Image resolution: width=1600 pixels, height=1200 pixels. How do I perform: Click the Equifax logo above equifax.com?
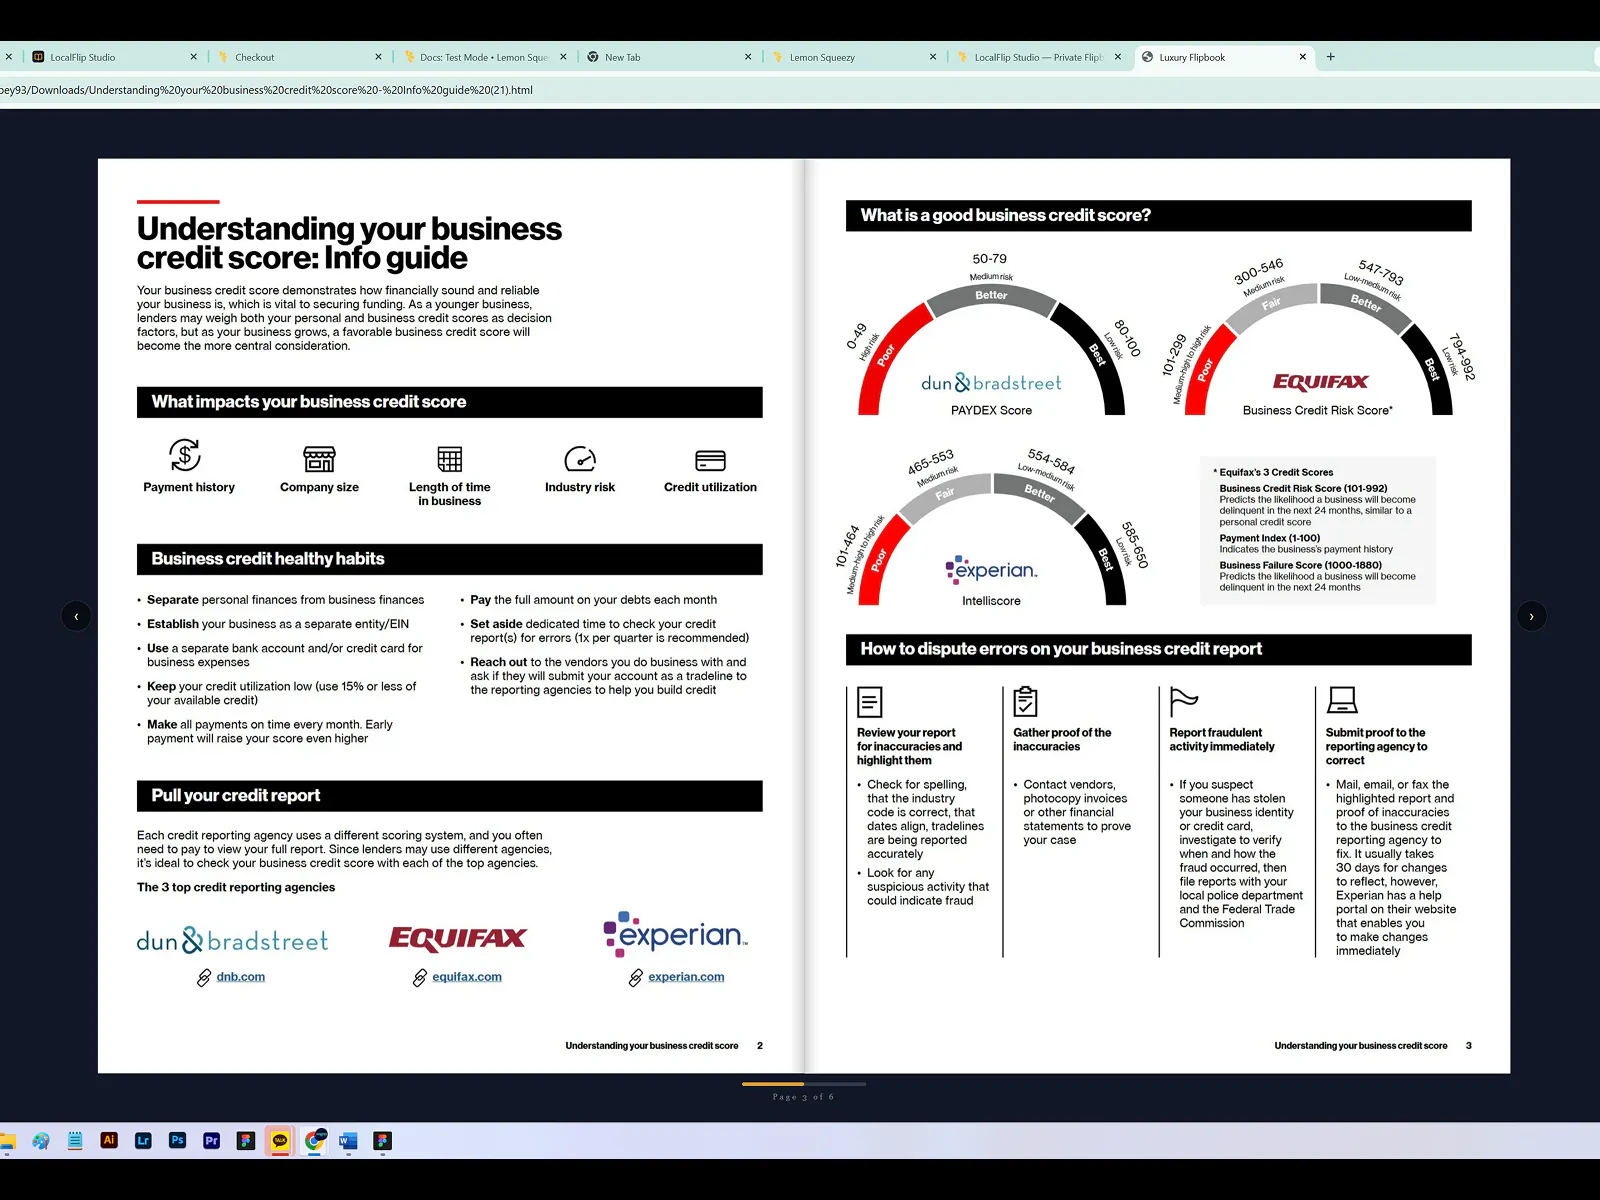[x=458, y=938]
